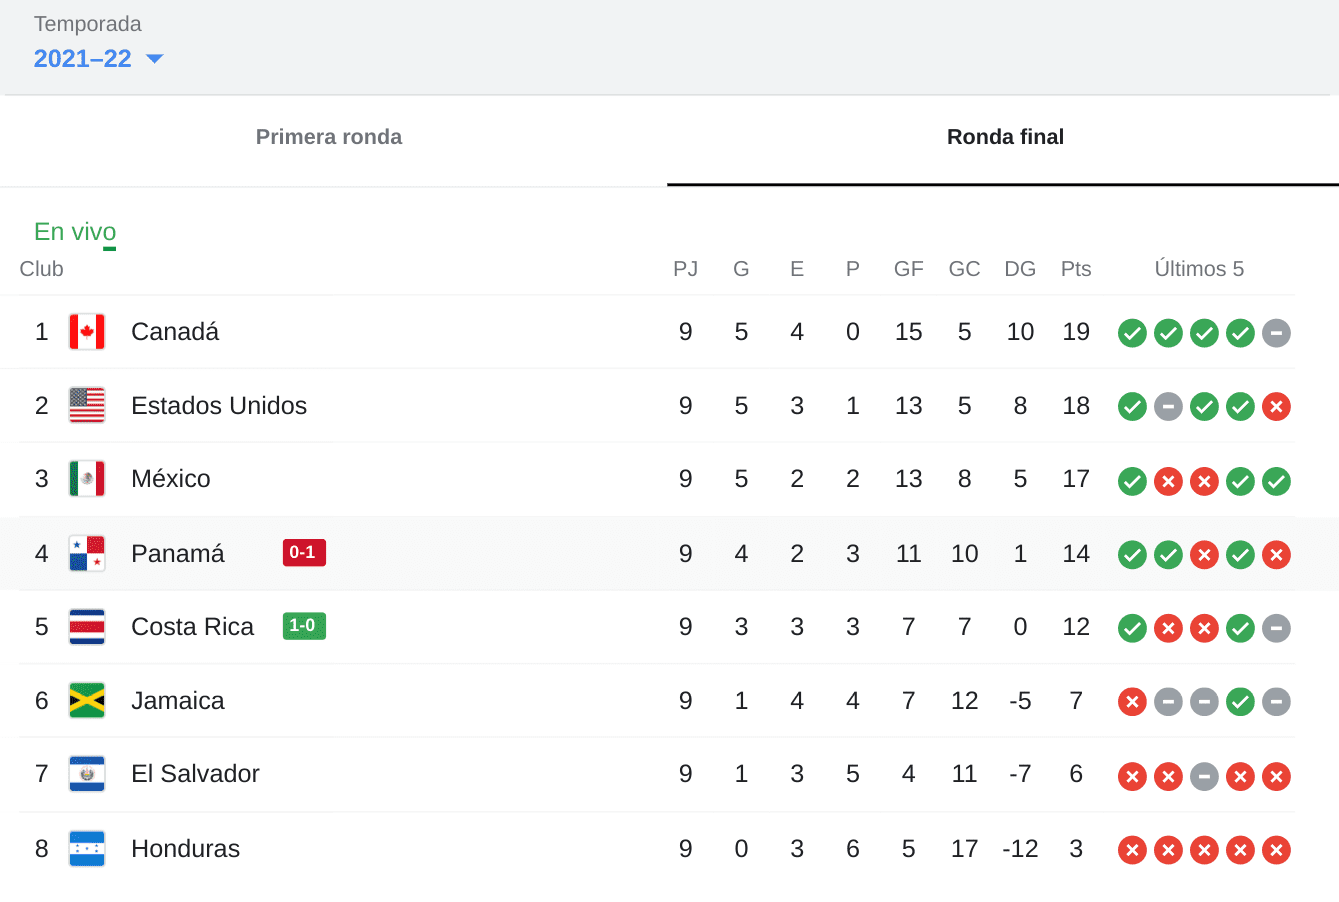
Task: Click the México flag icon
Action: click(x=87, y=479)
